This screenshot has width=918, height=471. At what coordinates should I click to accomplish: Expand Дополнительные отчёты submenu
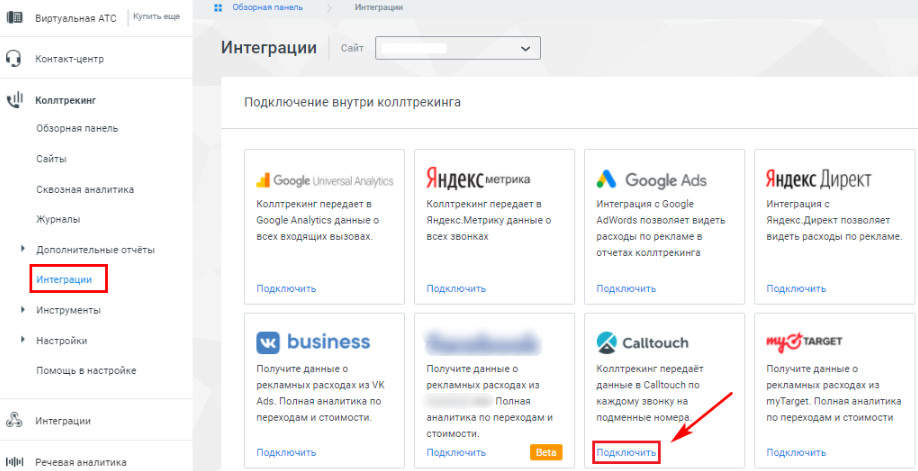tap(22, 249)
